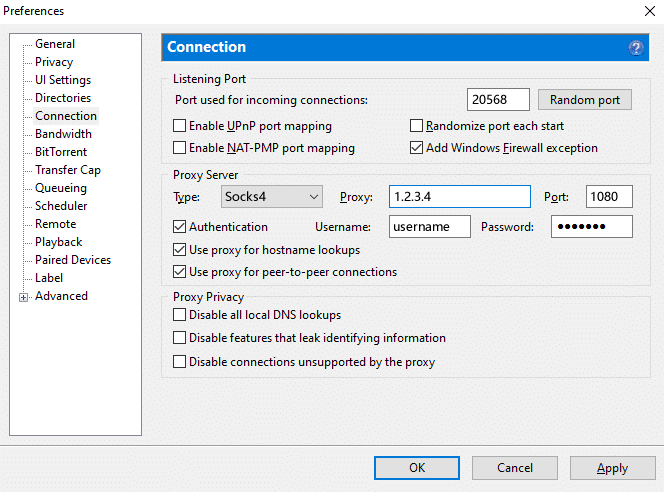
Task: Click the Apply button
Action: pyautogui.click(x=612, y=468)
